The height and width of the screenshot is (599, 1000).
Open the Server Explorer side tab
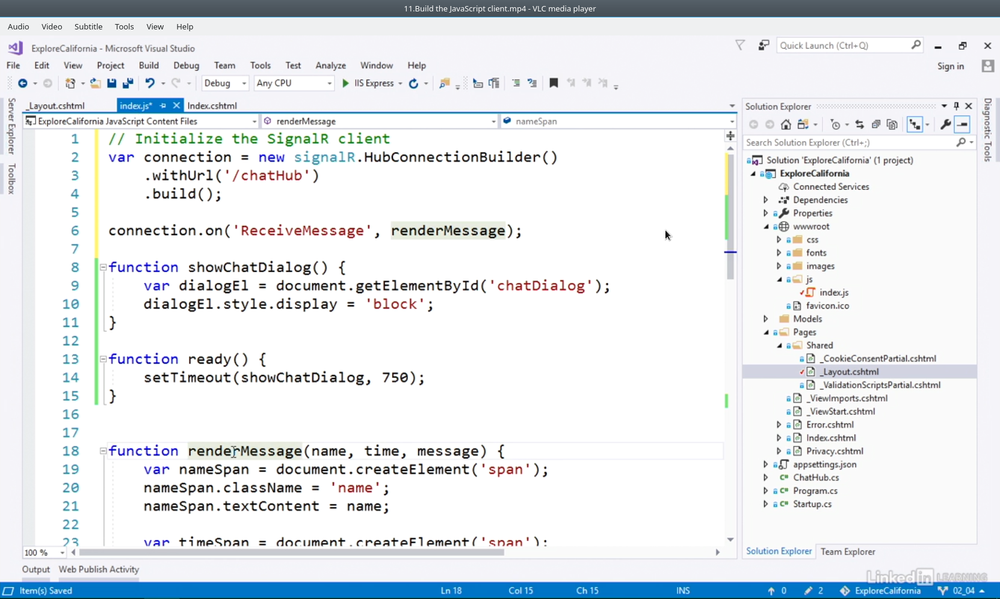[x=11, y=126]
